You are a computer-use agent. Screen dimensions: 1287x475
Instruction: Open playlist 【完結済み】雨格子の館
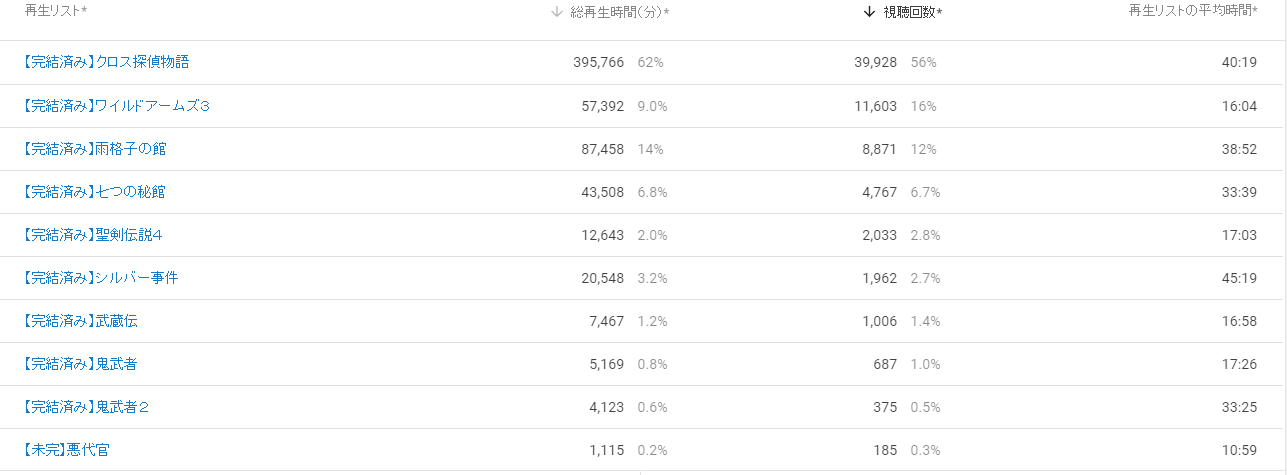pos(93,149)
